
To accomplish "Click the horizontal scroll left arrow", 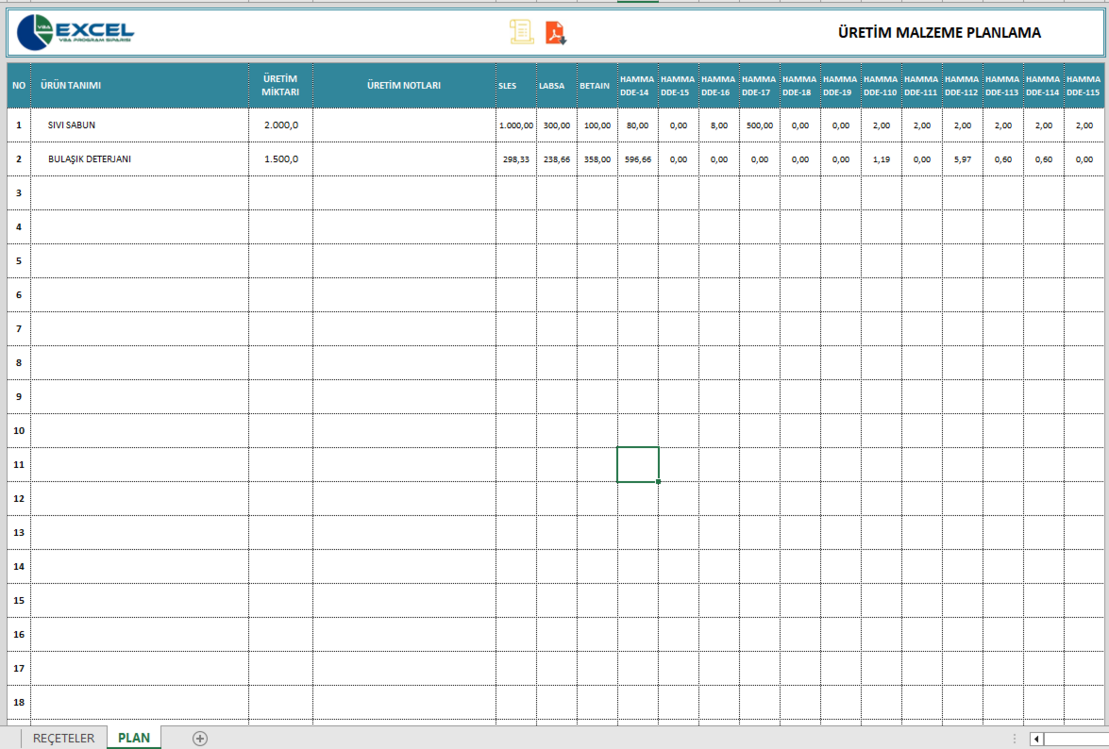I will 1036,739.
